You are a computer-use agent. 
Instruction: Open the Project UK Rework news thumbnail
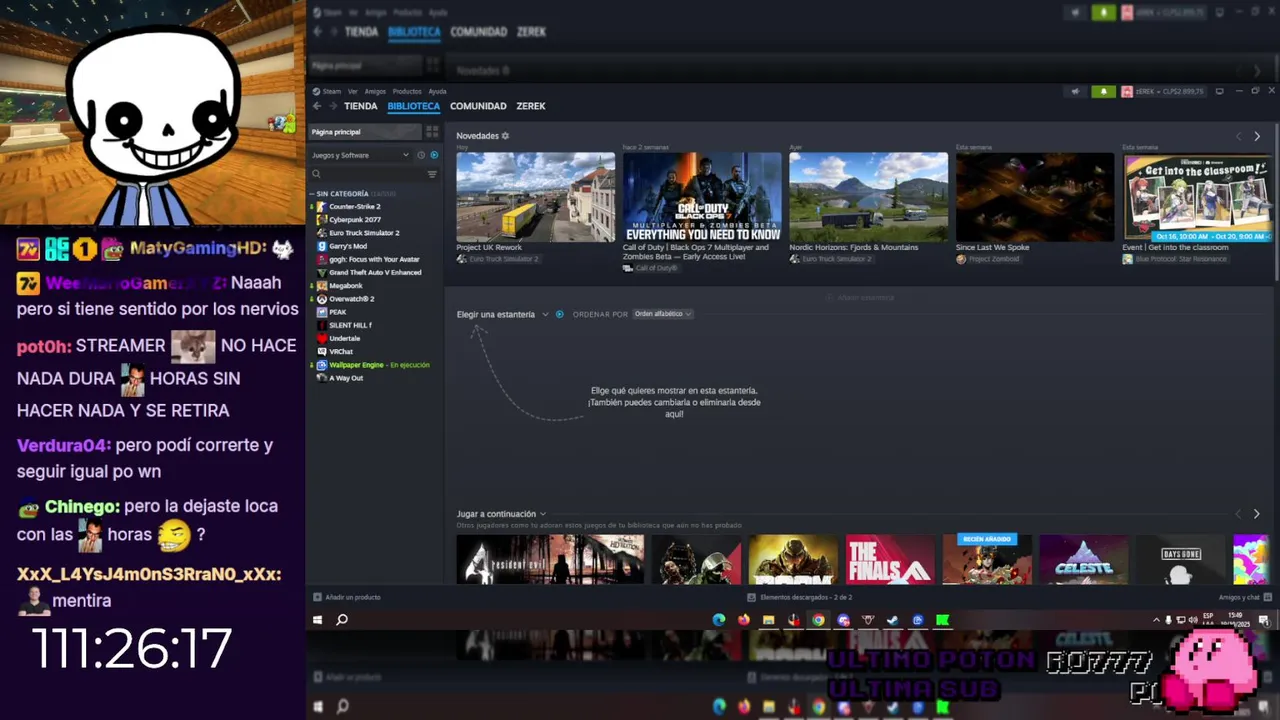pos(536,197)
